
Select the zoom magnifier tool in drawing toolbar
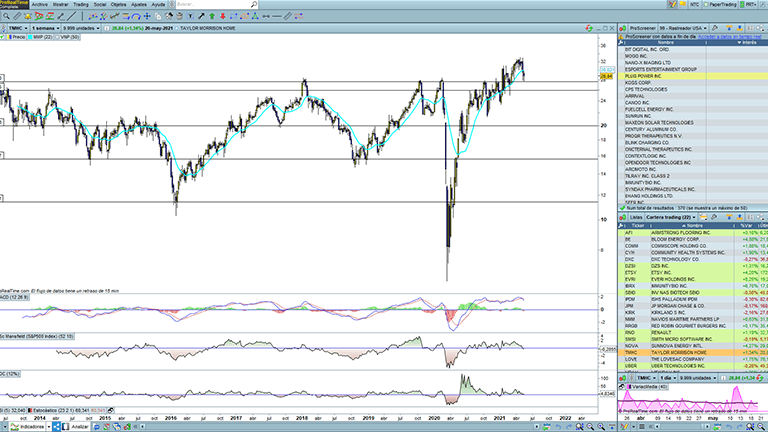(6, 16)
